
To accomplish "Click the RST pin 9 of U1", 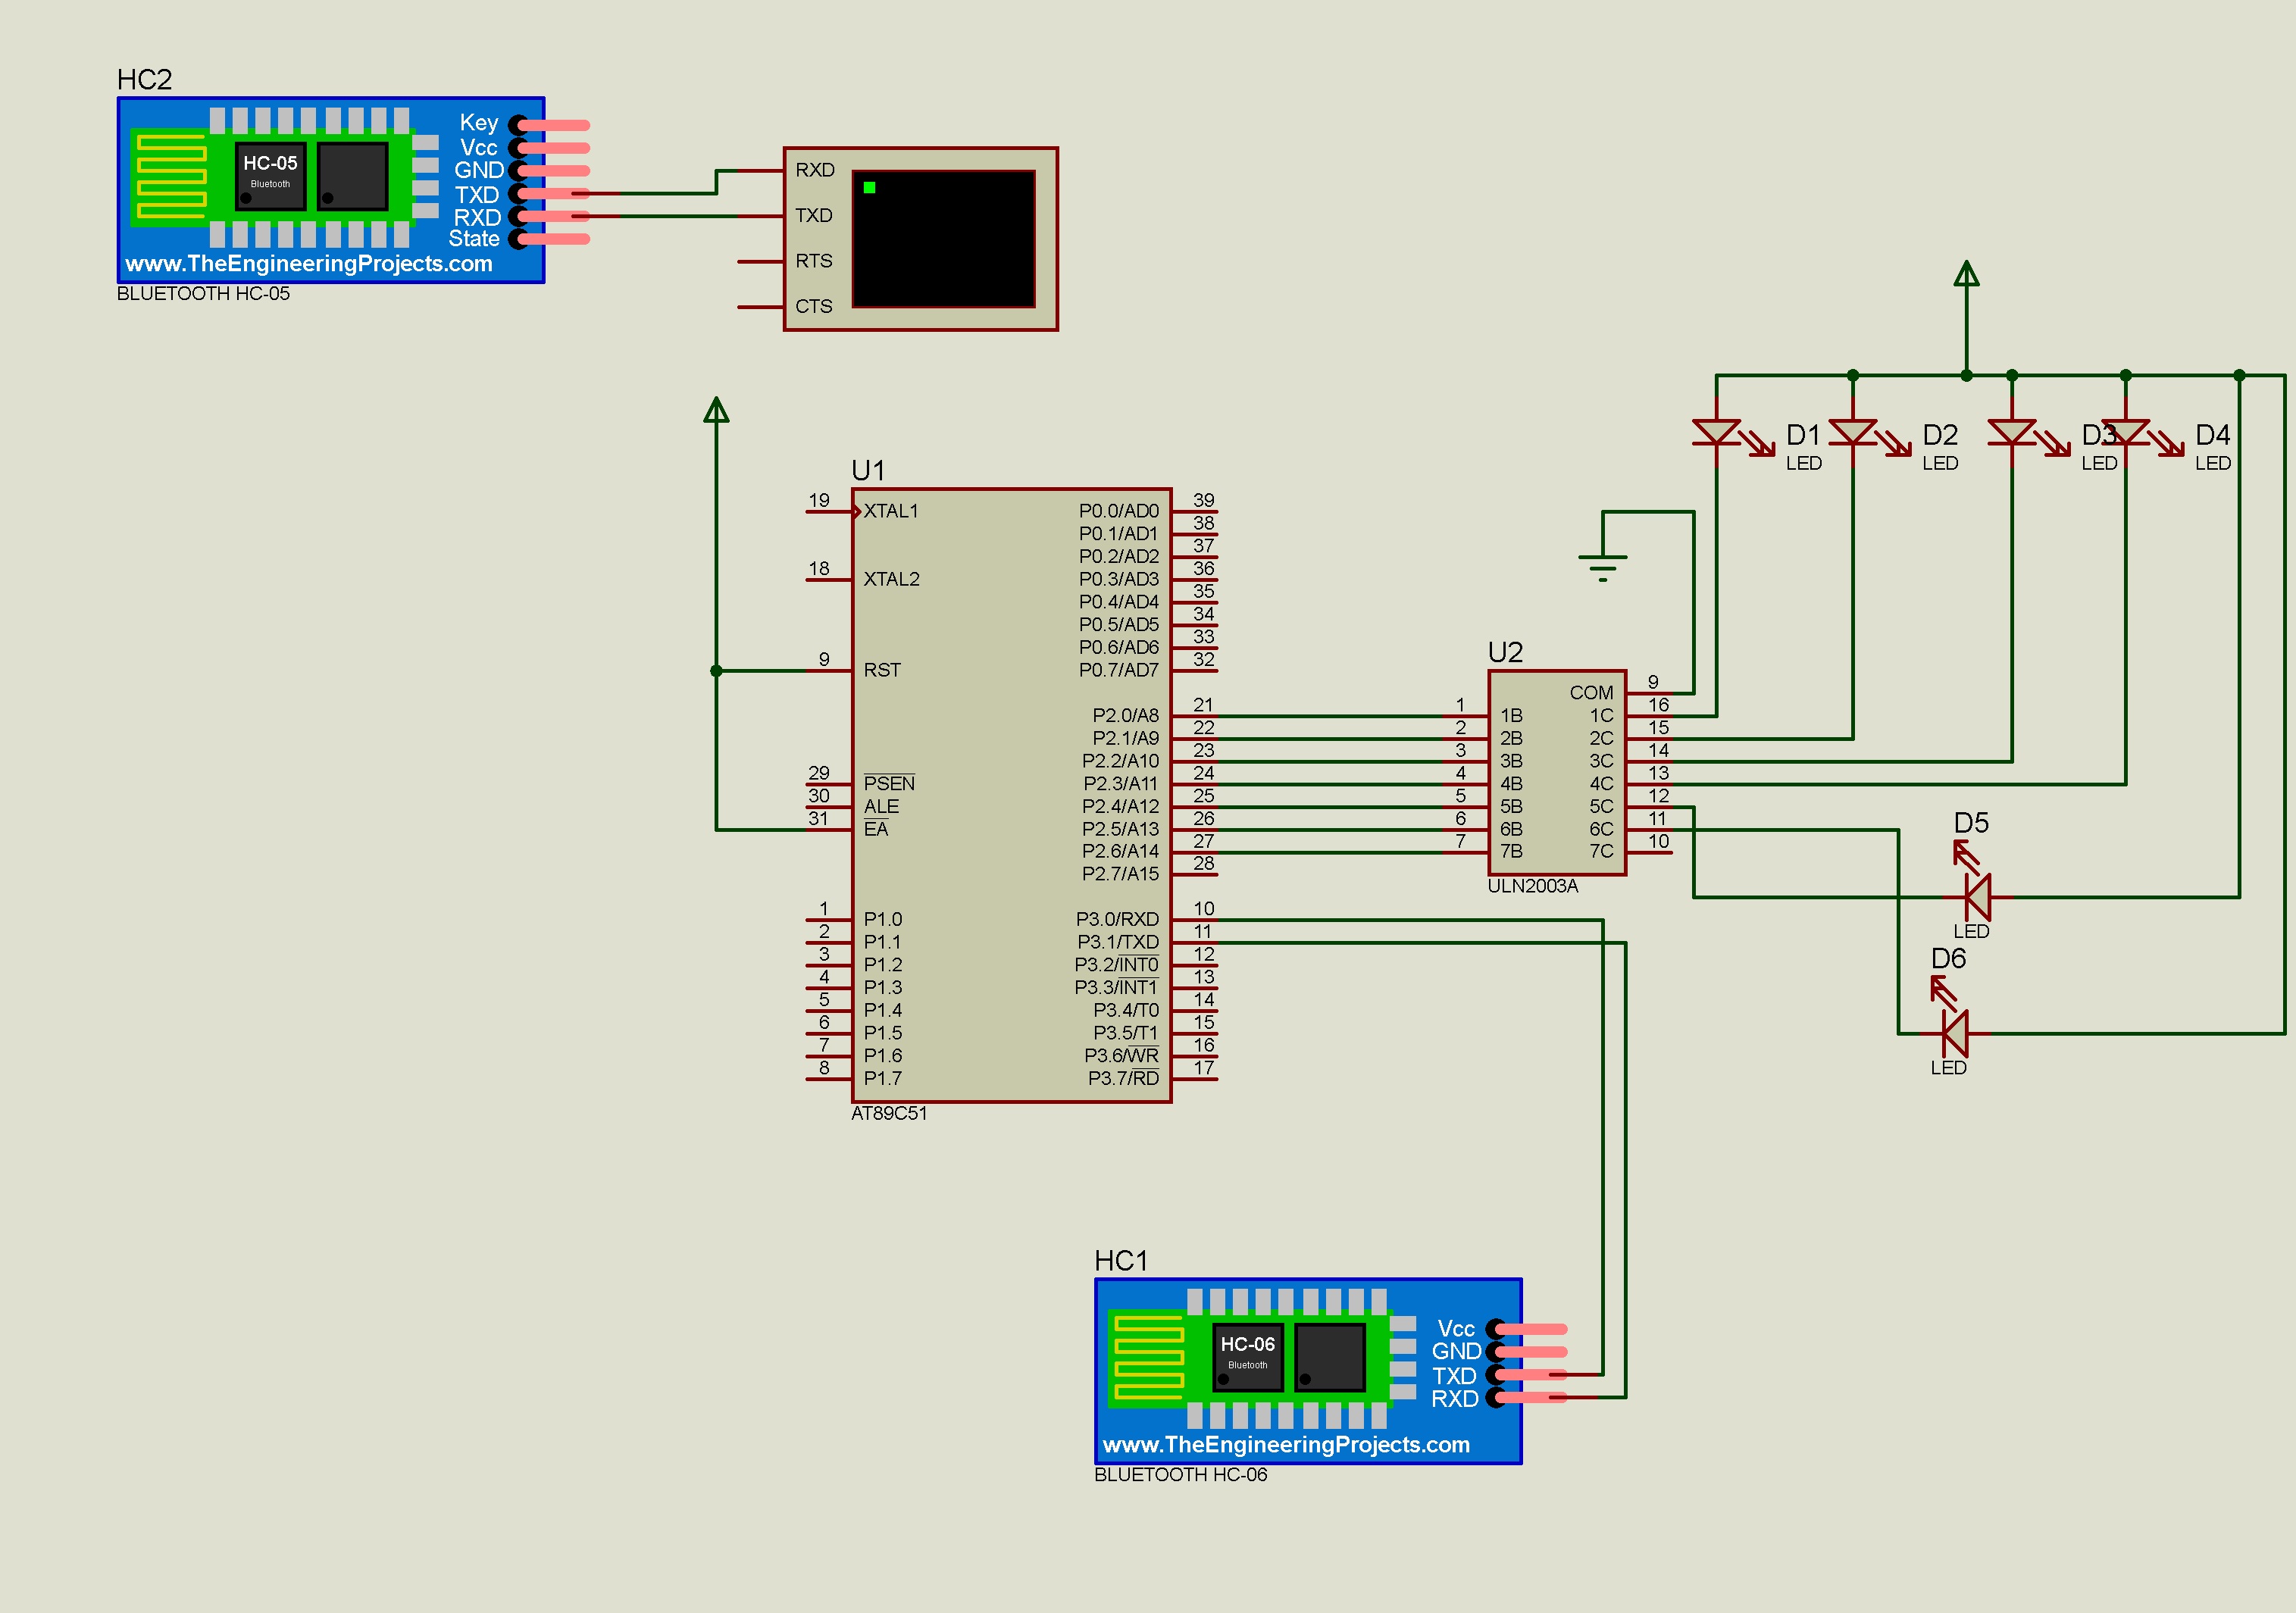I will coord(829,670).
